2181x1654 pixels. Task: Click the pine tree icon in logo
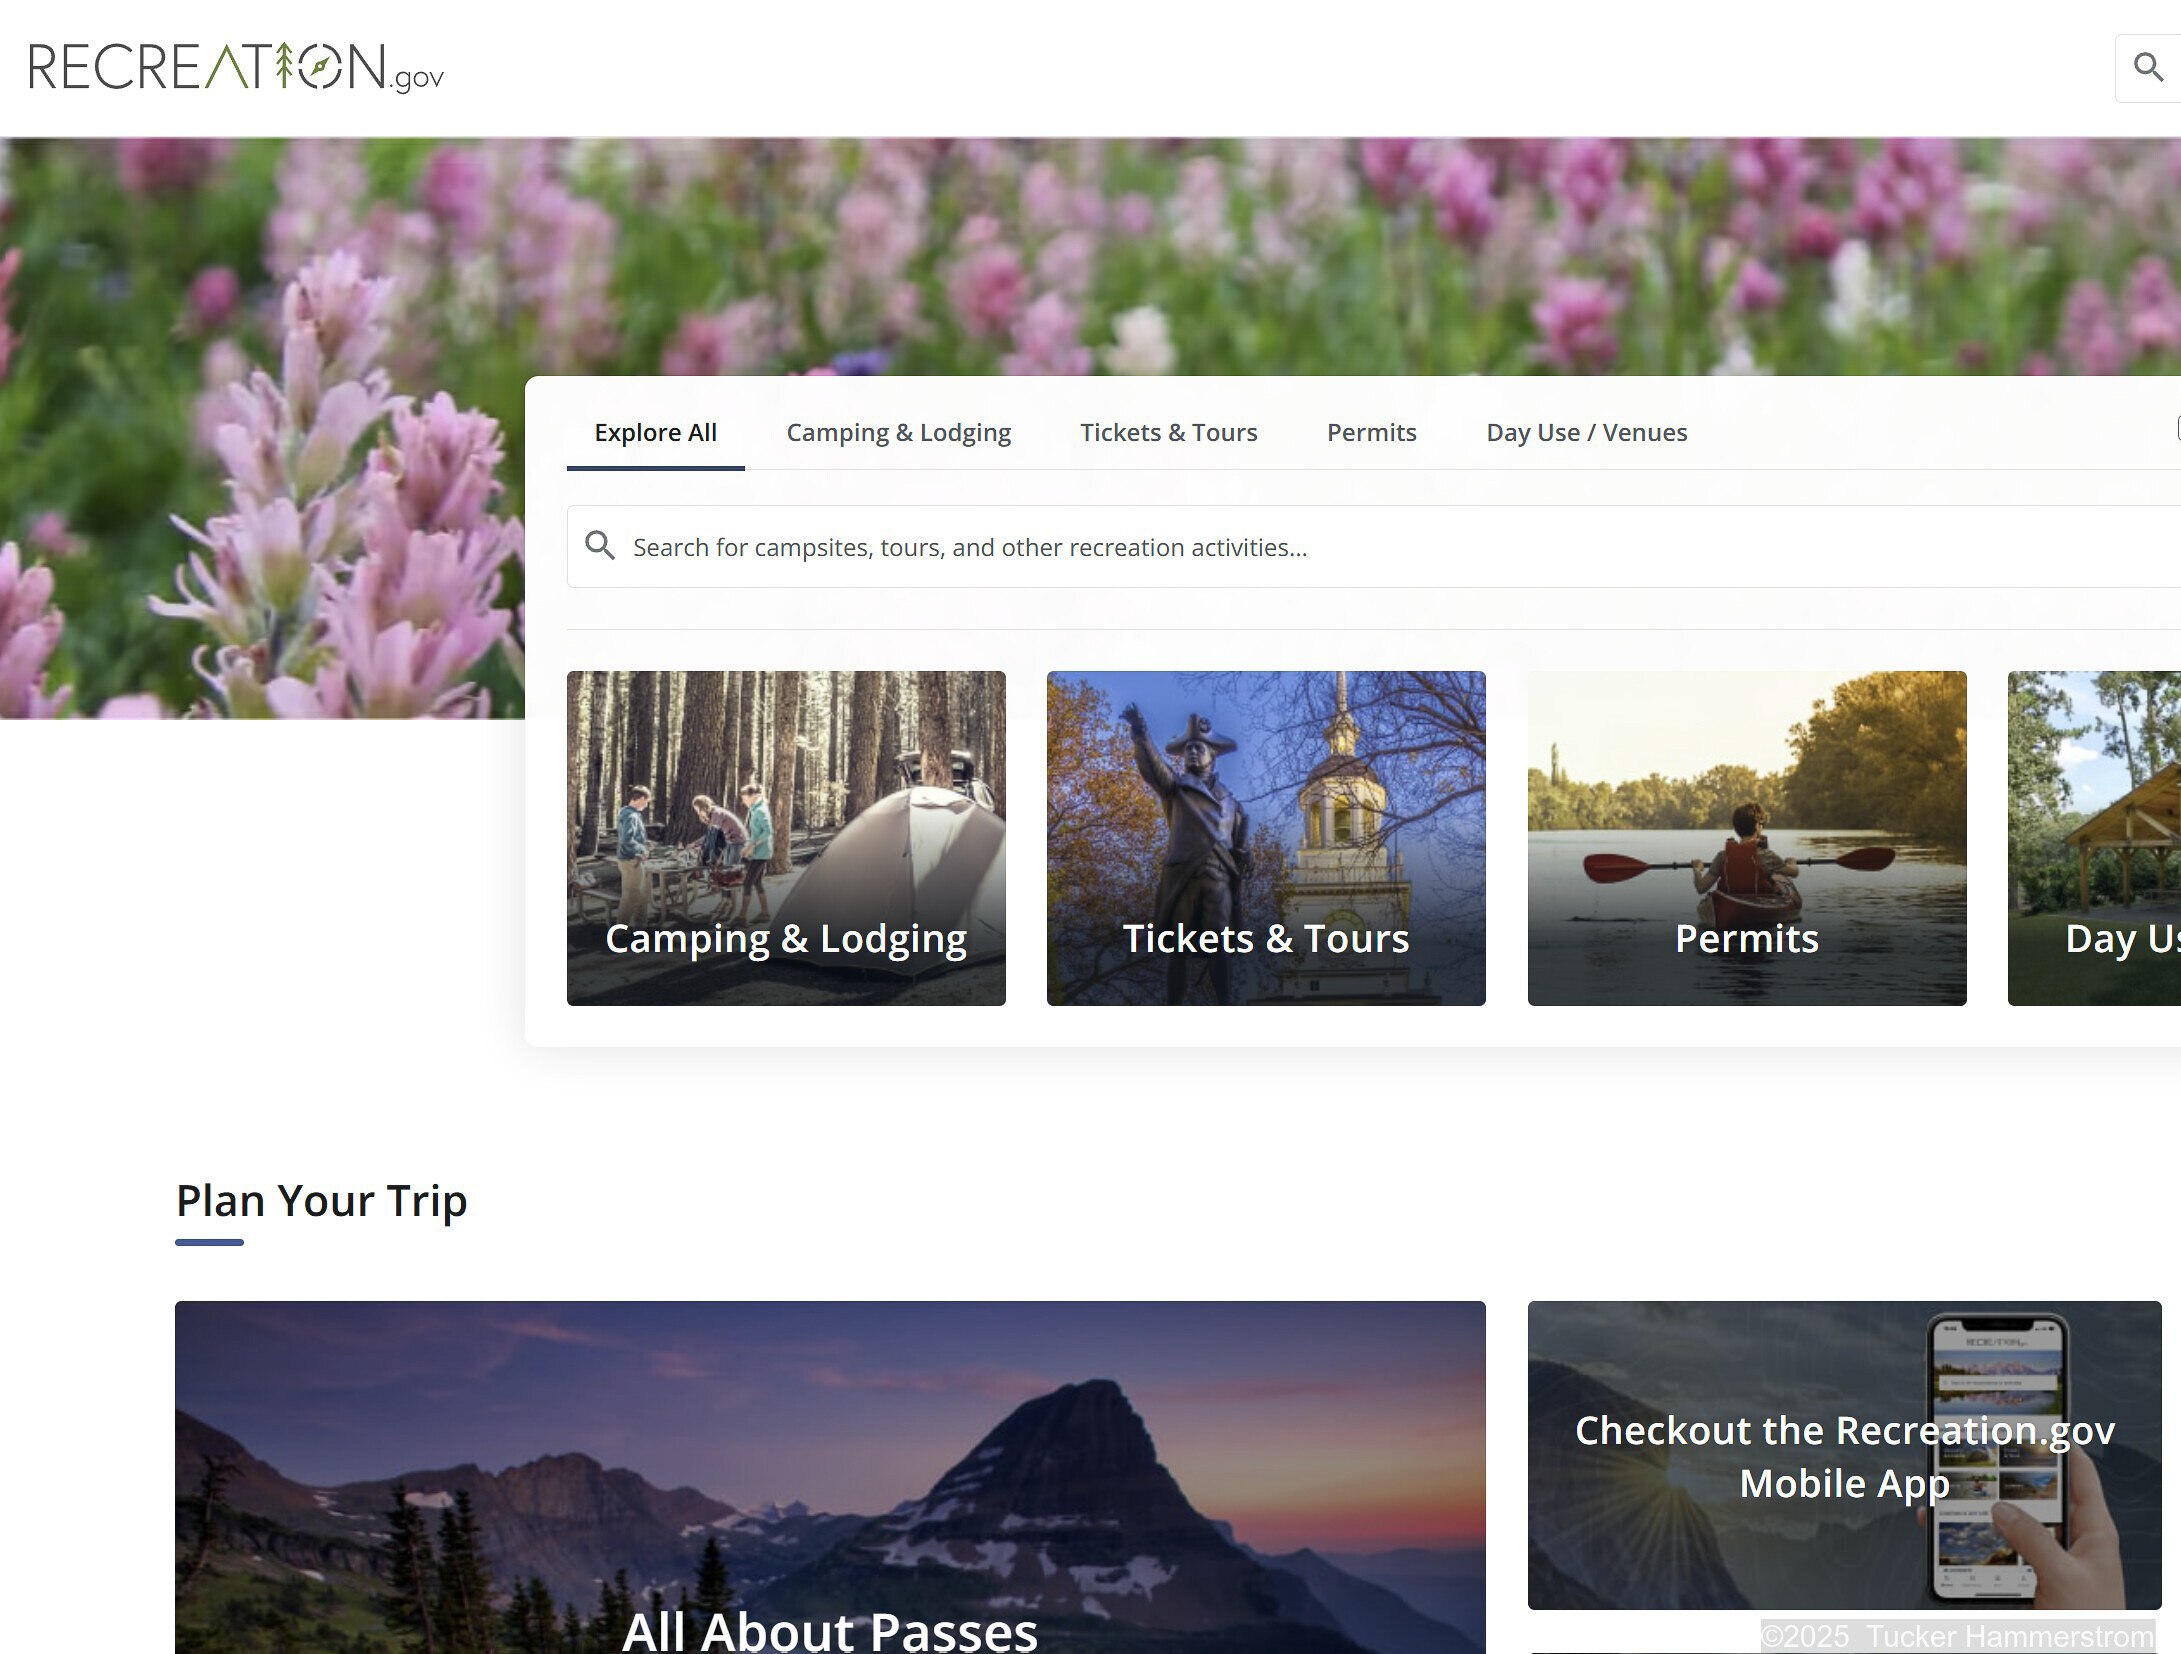coord(285,66)
